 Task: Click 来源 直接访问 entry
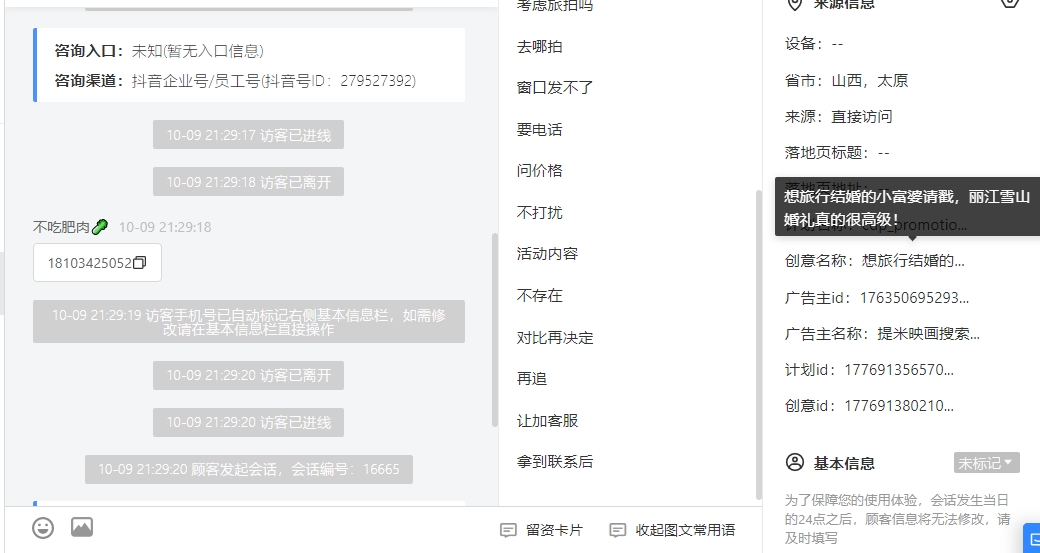click(838, 117)
